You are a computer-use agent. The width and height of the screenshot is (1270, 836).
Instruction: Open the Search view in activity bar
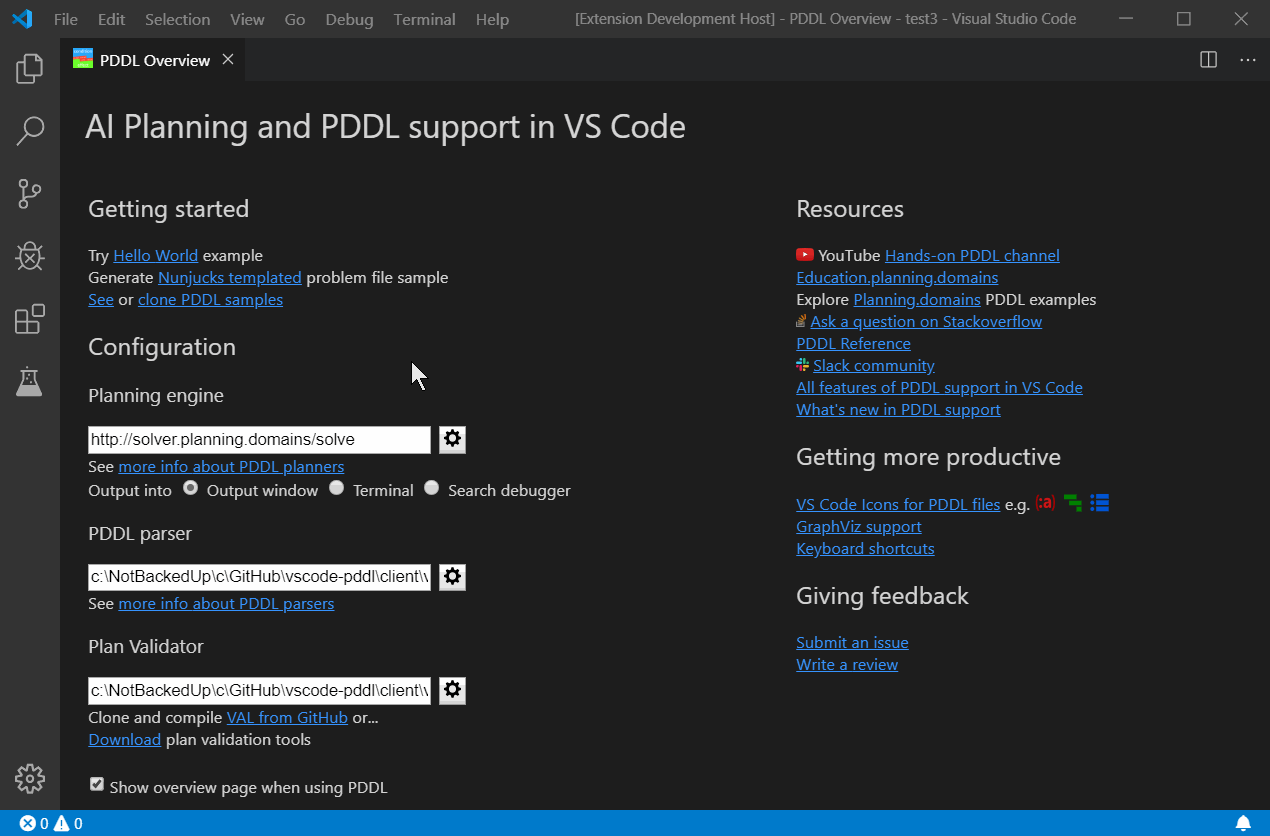(x=30, y=131)
